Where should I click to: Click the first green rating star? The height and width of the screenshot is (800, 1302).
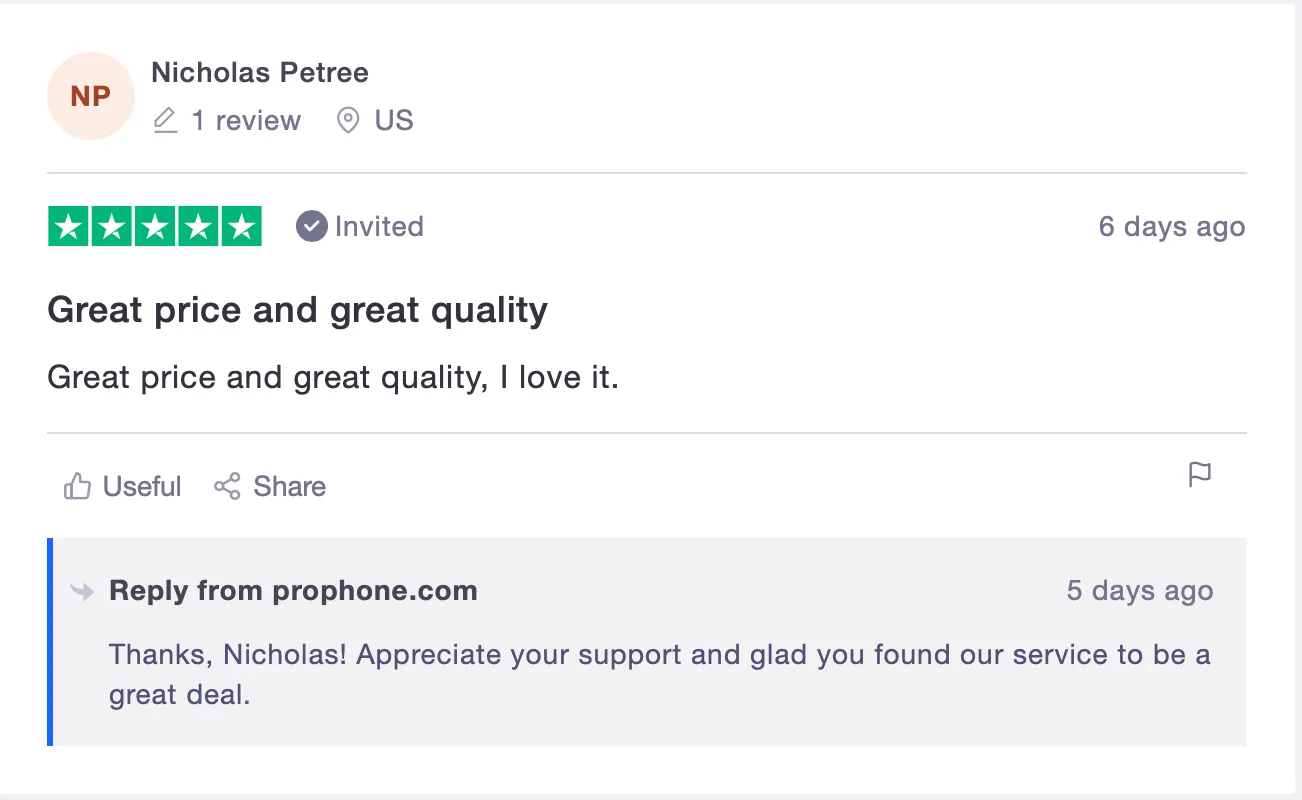pyautogui.click(x=69, y=226)
